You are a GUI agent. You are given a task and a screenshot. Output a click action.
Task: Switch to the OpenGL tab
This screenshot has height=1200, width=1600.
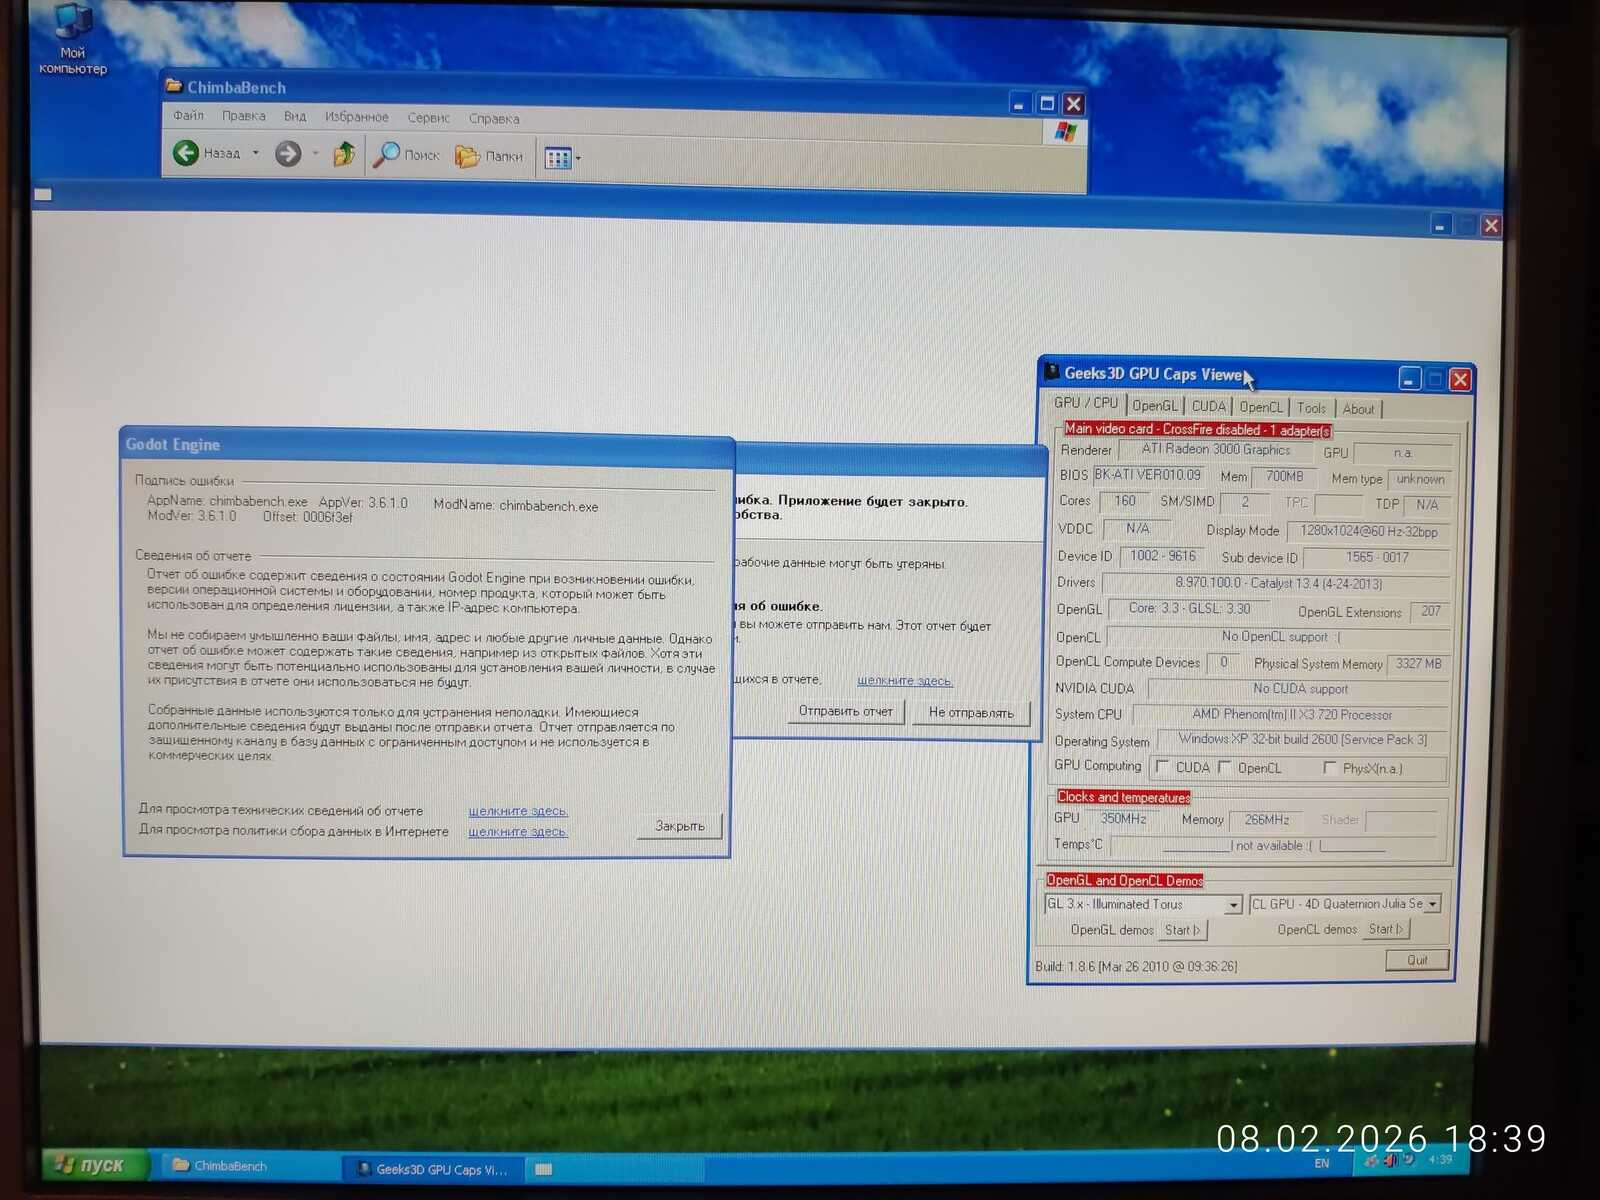tap(1155, 405)
